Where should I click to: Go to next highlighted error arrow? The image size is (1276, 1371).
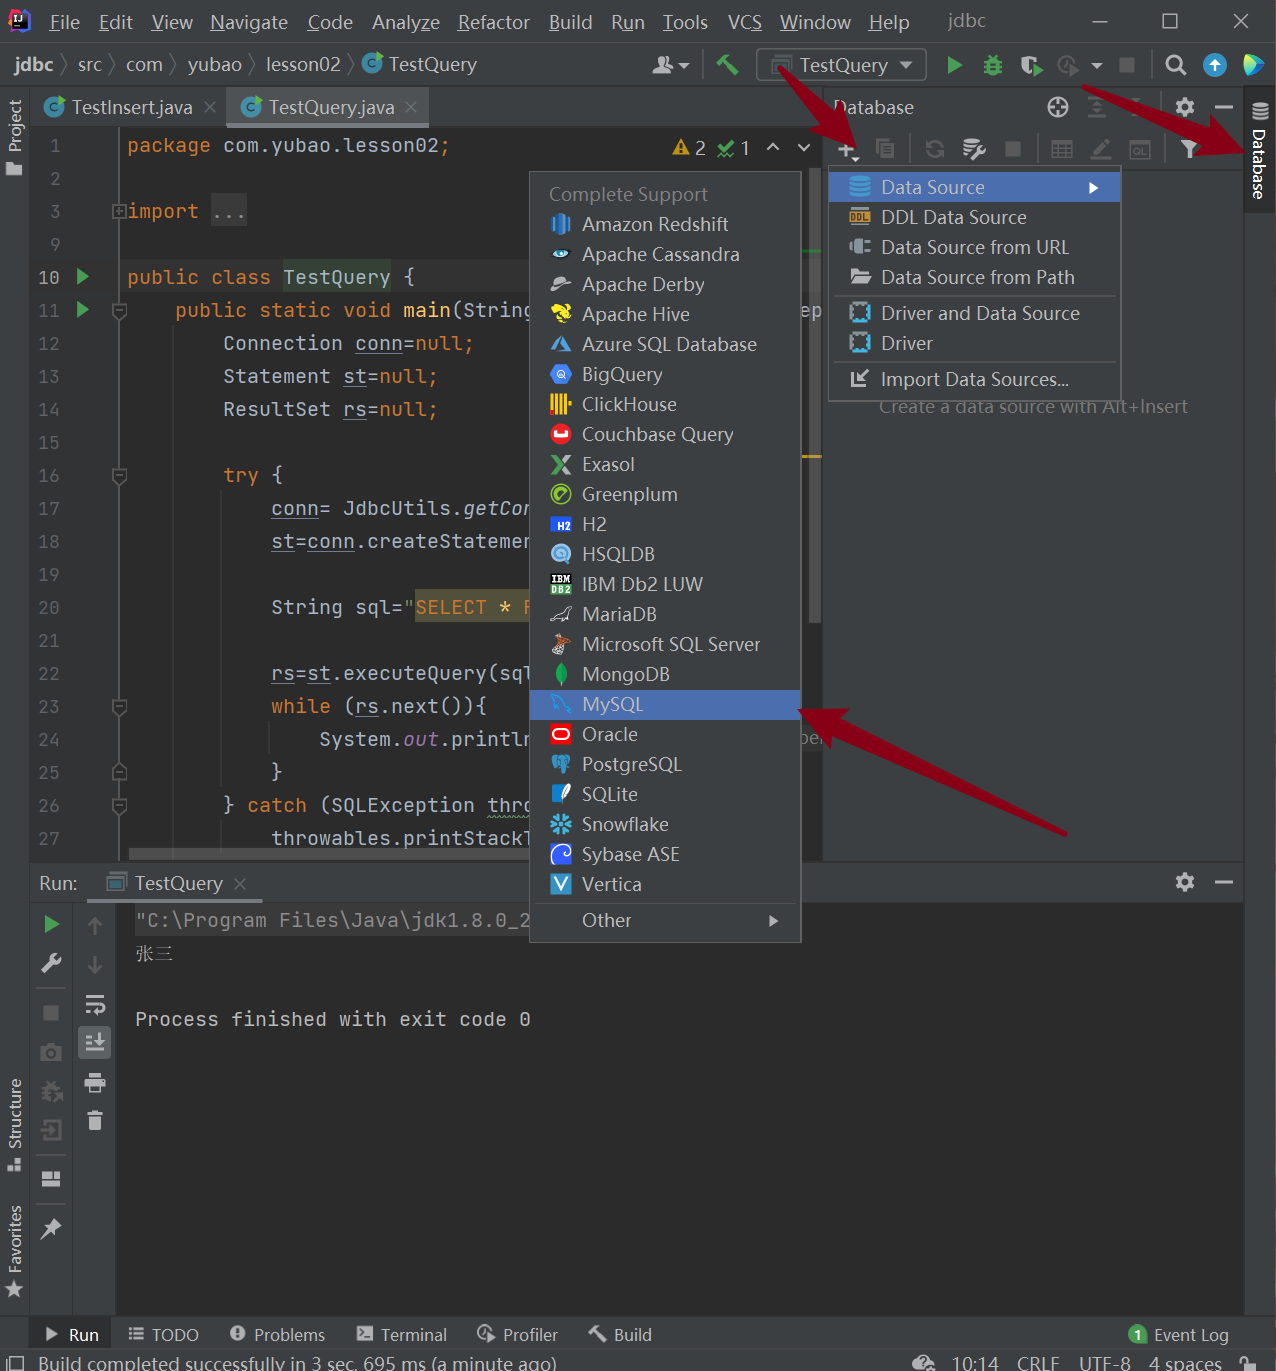click(x=804, y=148)
